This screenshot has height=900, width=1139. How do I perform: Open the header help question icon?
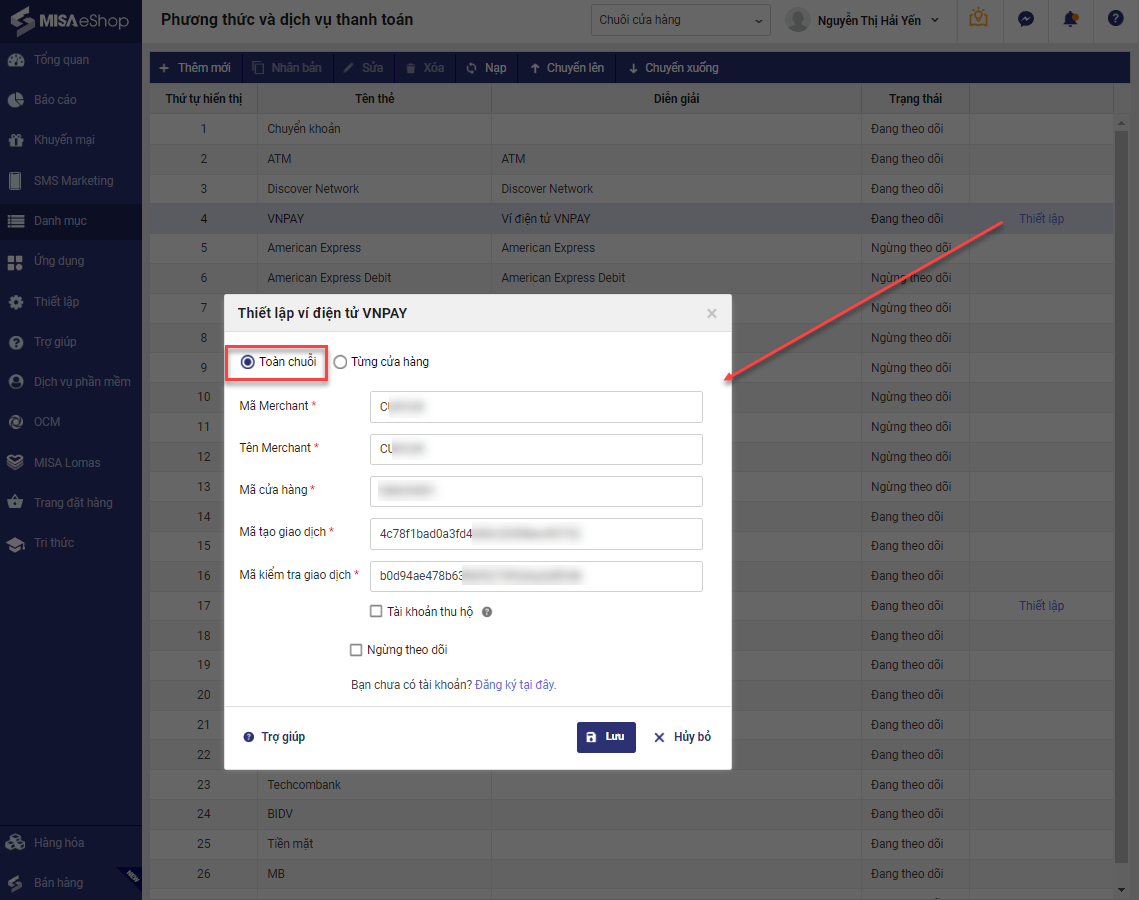pos(1116,18)
